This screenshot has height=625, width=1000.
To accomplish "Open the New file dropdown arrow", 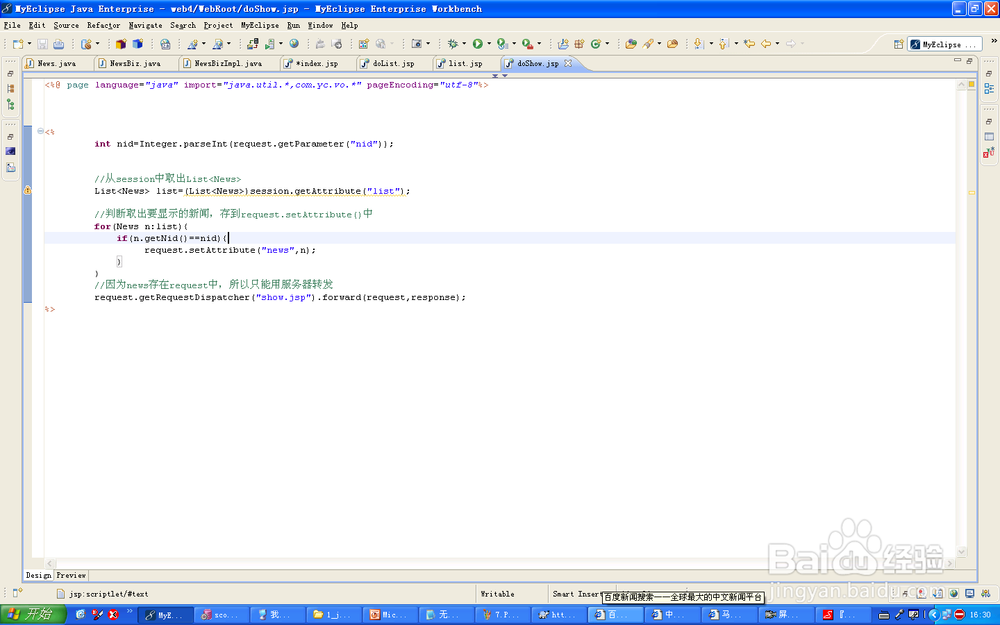I will [x=29, y=44].
